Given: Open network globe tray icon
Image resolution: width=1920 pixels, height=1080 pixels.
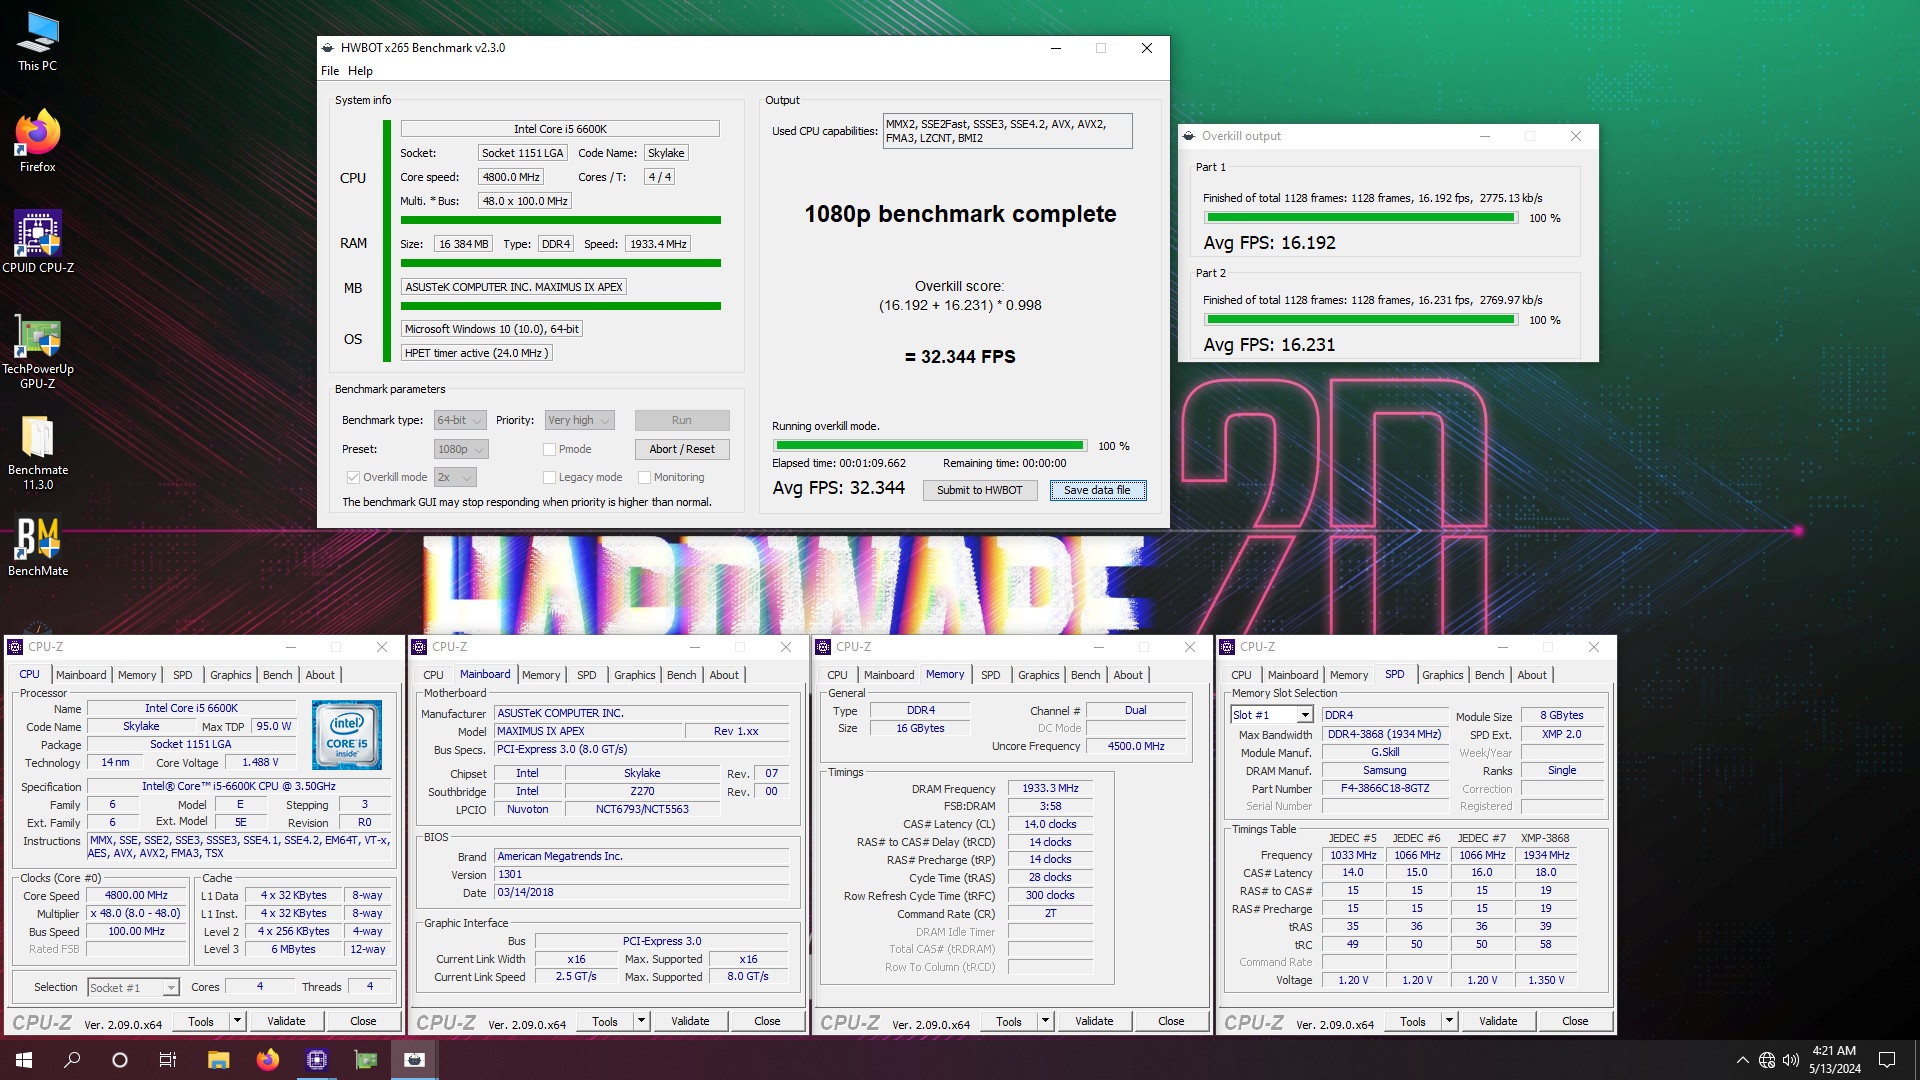Looking at the screenshot, I should 1767,1060.
